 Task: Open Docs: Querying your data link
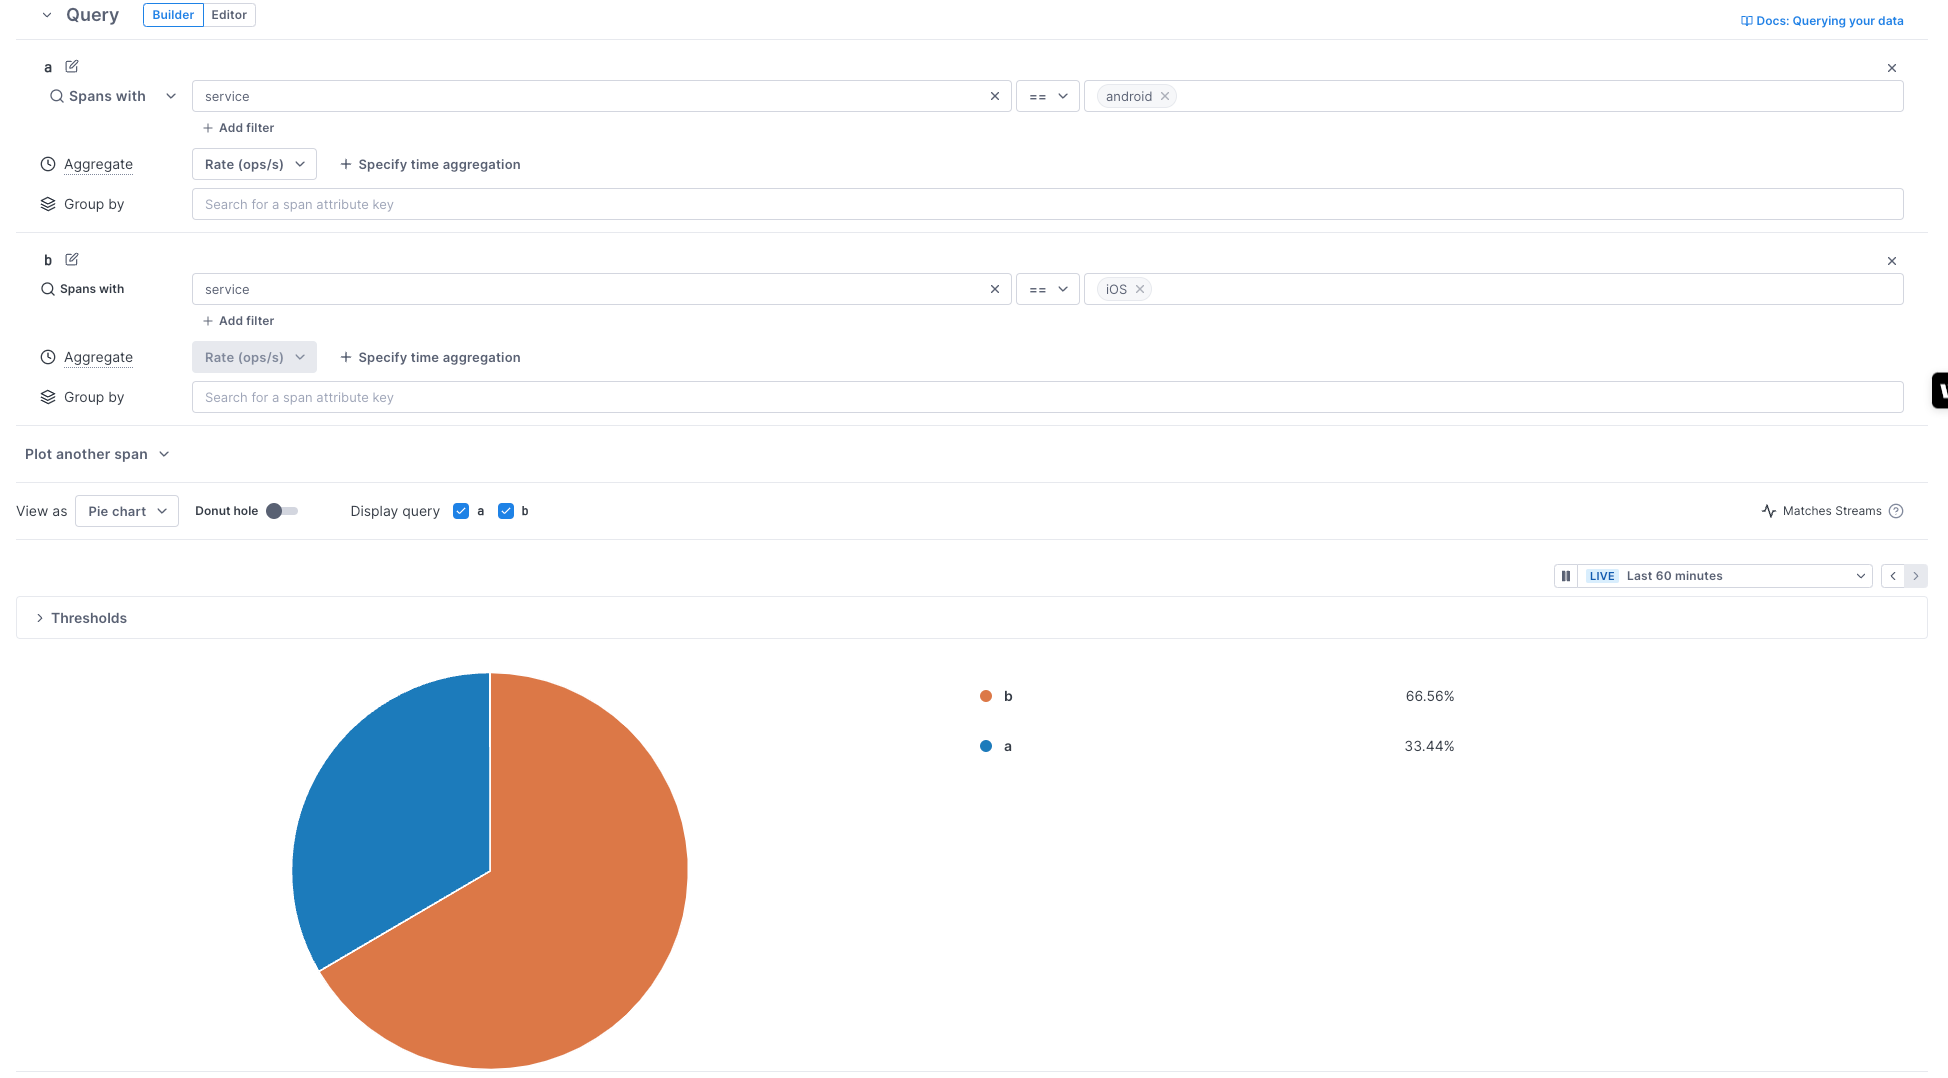click(x=1822, y=21)
